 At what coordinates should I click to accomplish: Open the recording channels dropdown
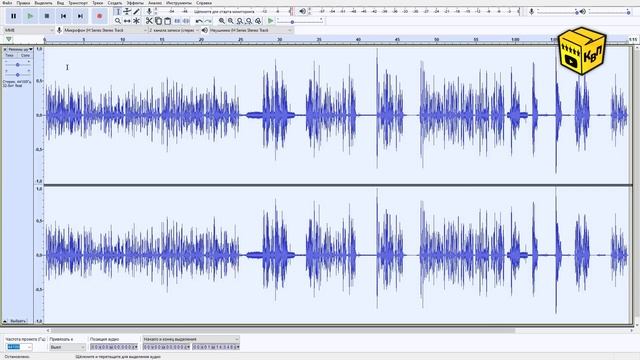click(x=173, y=30)
